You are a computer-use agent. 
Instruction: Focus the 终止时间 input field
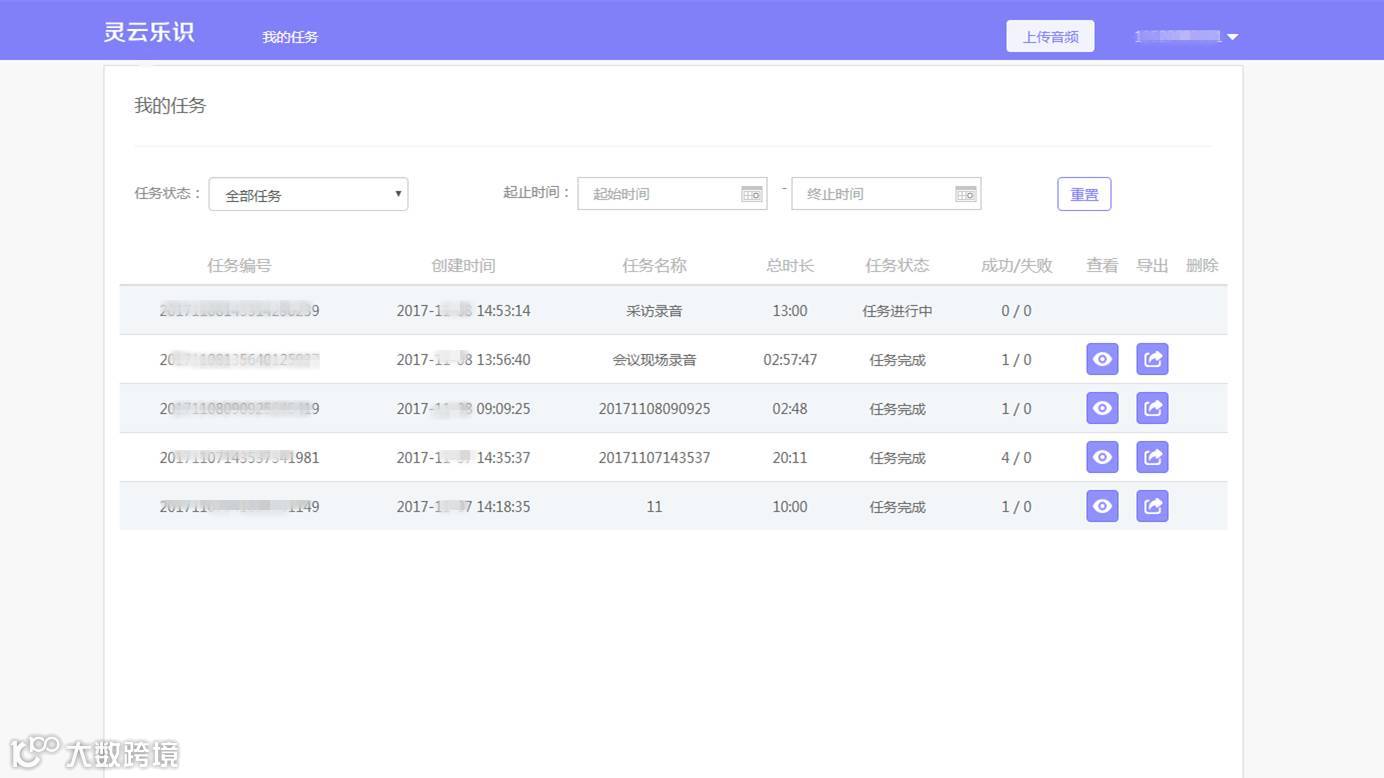[886, 194]
